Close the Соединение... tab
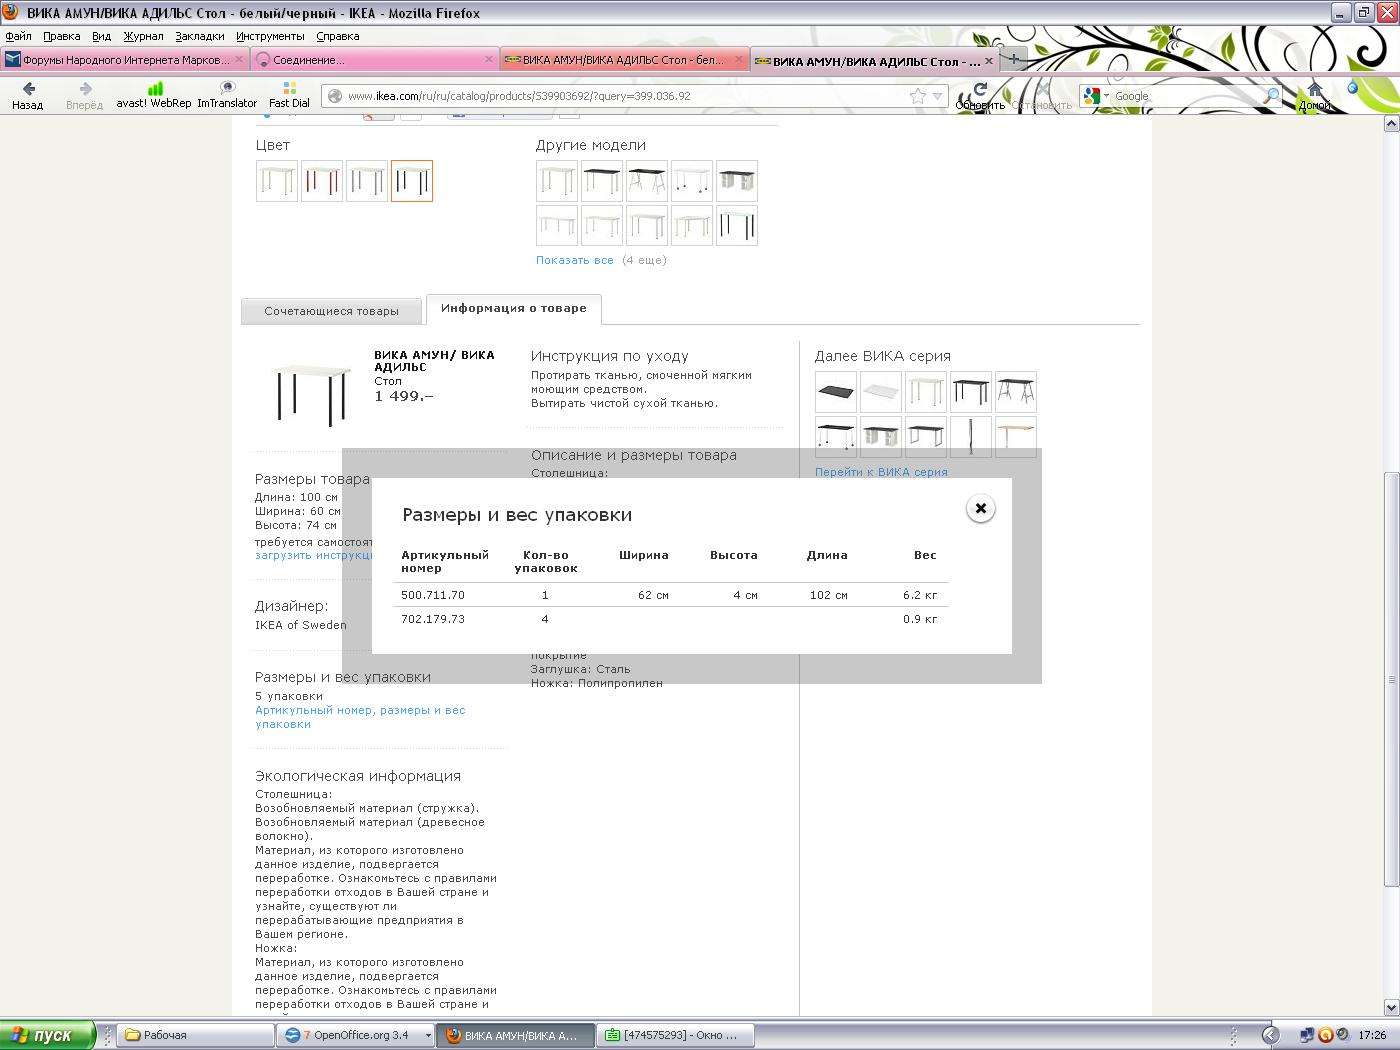This screenshot has height=1050, width=1400. 489,60
